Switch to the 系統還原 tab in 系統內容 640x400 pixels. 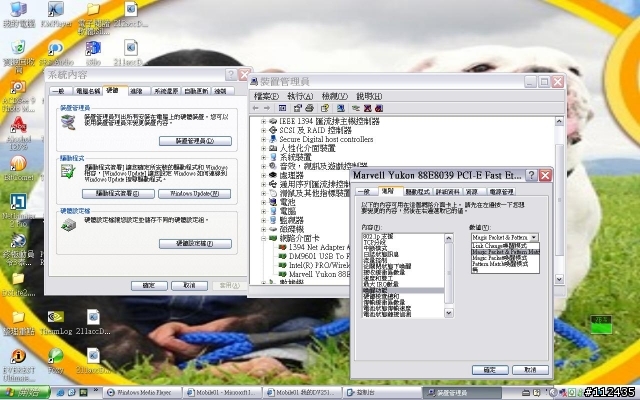pos(166,91)
